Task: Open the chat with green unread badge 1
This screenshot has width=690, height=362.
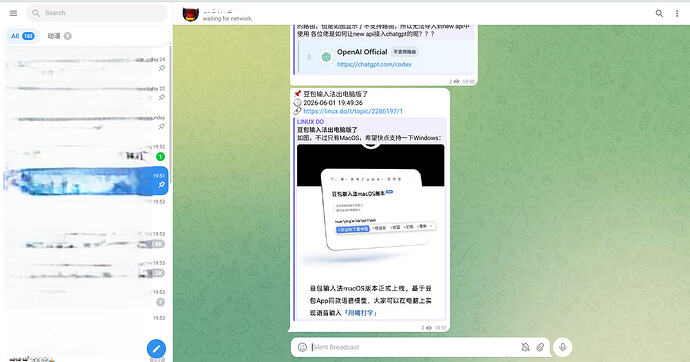Action: tap(86, 152)
